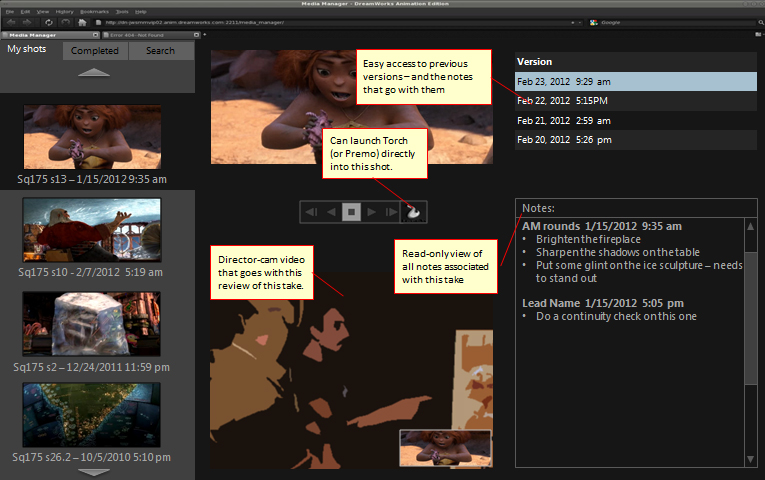
Task: Open the Edit menu
Action: click(x=25, y=12)
